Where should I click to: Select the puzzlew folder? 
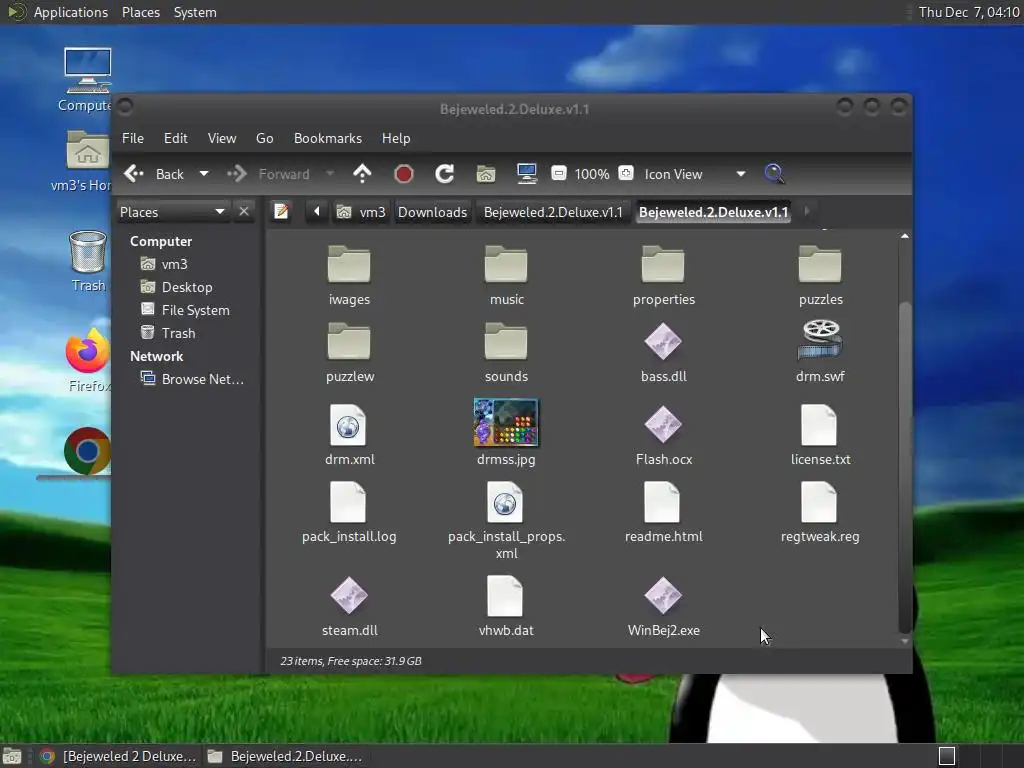point(349,352)
